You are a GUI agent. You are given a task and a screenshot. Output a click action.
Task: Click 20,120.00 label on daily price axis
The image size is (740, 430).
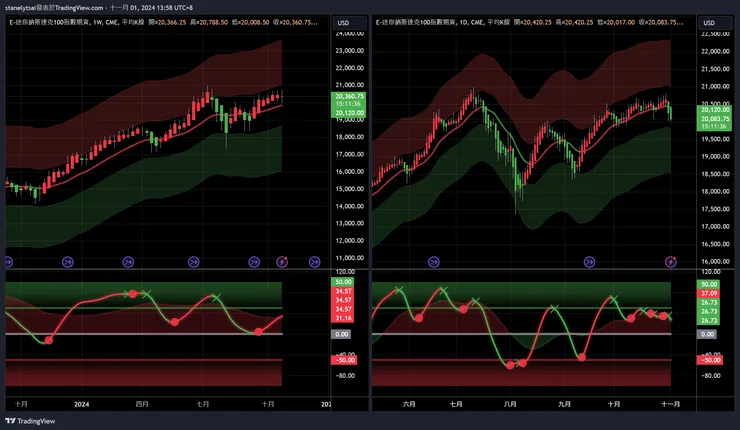(x=715, y=110)
